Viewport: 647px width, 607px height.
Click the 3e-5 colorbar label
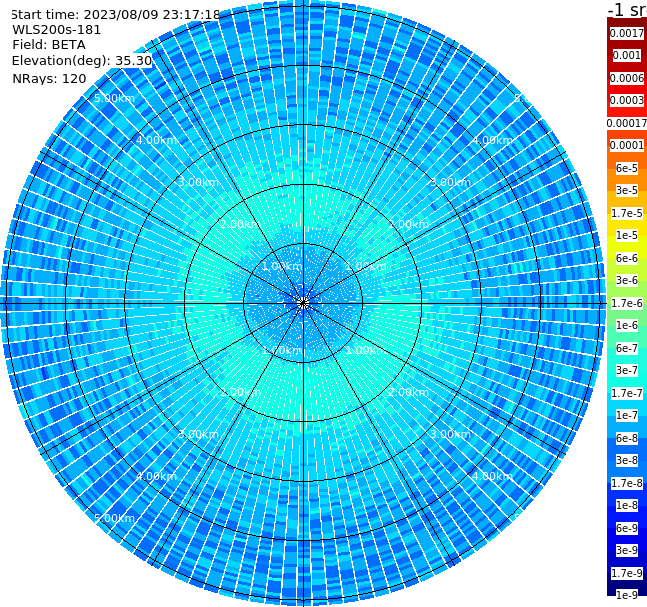click(627, 190)
